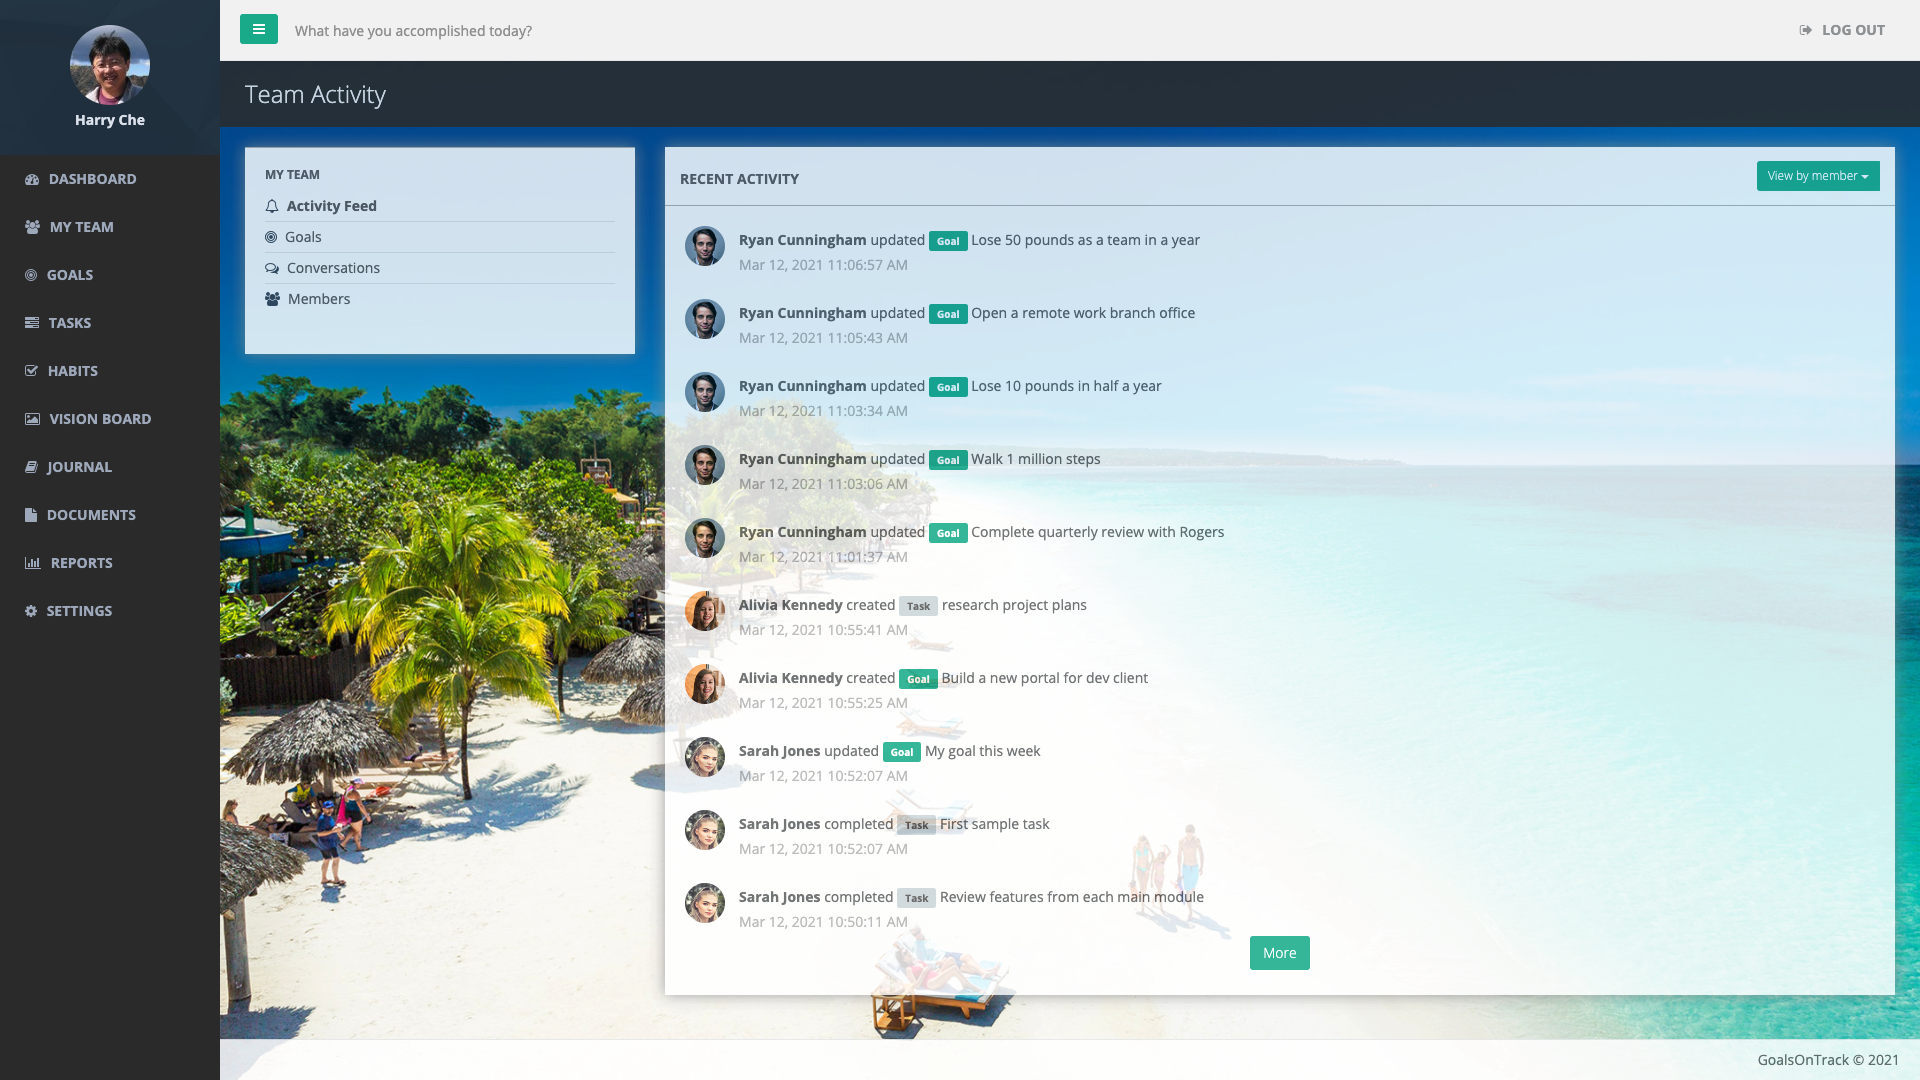Click the Journal book icon in sidebar
This screenshot has height=1080, width=1920.
31,467
